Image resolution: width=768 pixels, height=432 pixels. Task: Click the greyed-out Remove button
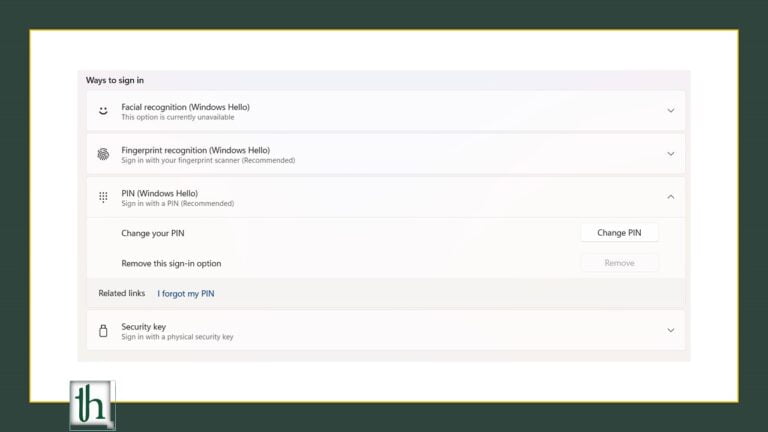tap(619, 263)
